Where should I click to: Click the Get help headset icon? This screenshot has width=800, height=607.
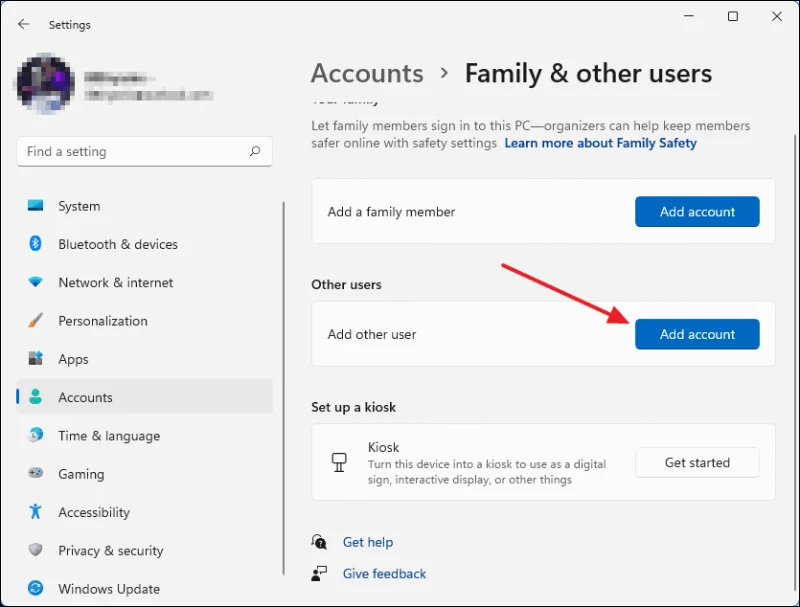point(319,542)
